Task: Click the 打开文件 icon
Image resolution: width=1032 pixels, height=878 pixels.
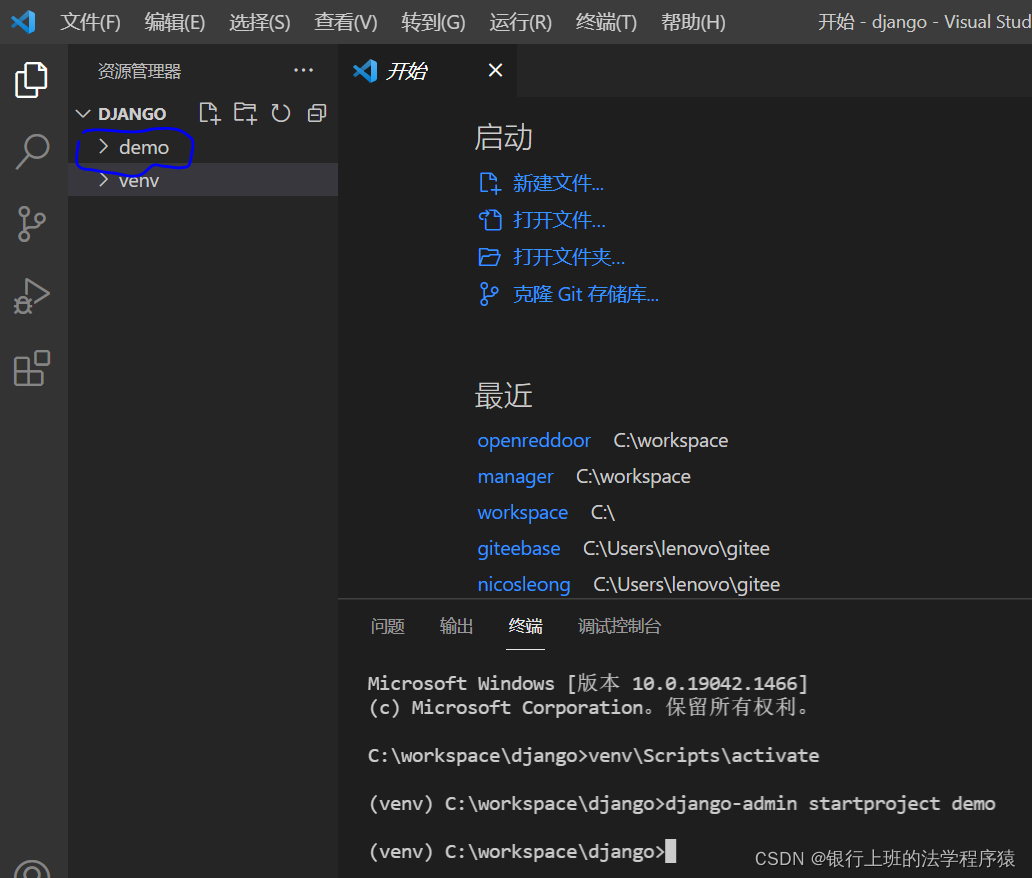Action: tap(490, 220)
